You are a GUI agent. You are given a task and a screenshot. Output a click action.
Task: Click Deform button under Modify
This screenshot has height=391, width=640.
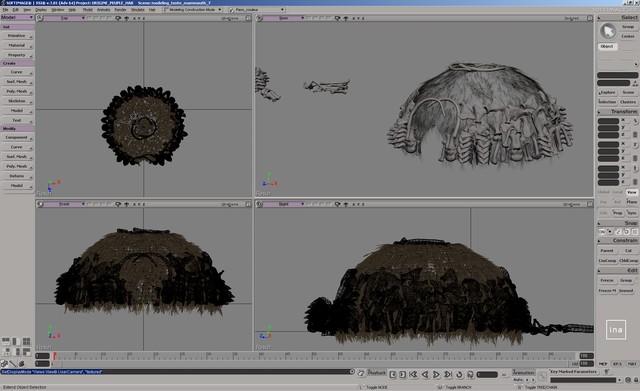point(17,176)
